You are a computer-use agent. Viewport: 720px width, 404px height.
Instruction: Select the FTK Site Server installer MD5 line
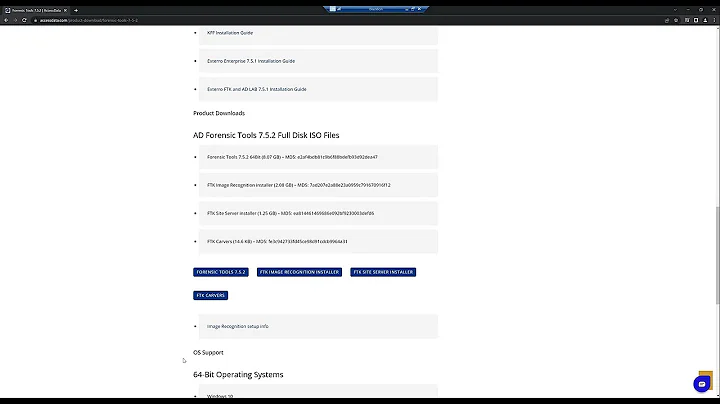coord(290,213)
